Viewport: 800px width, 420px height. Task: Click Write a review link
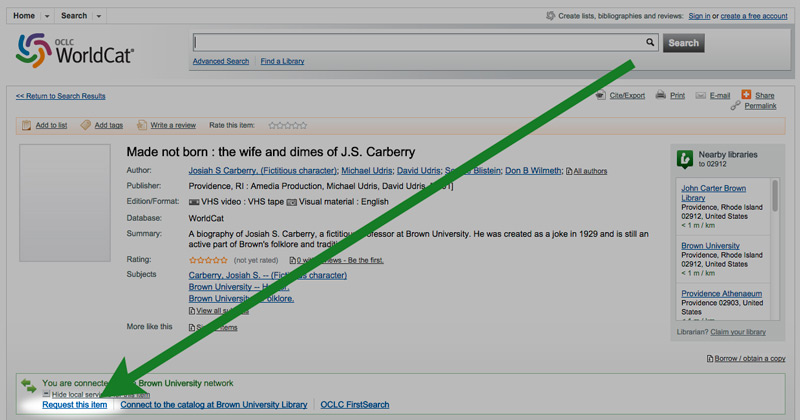[x=173, y=125]
